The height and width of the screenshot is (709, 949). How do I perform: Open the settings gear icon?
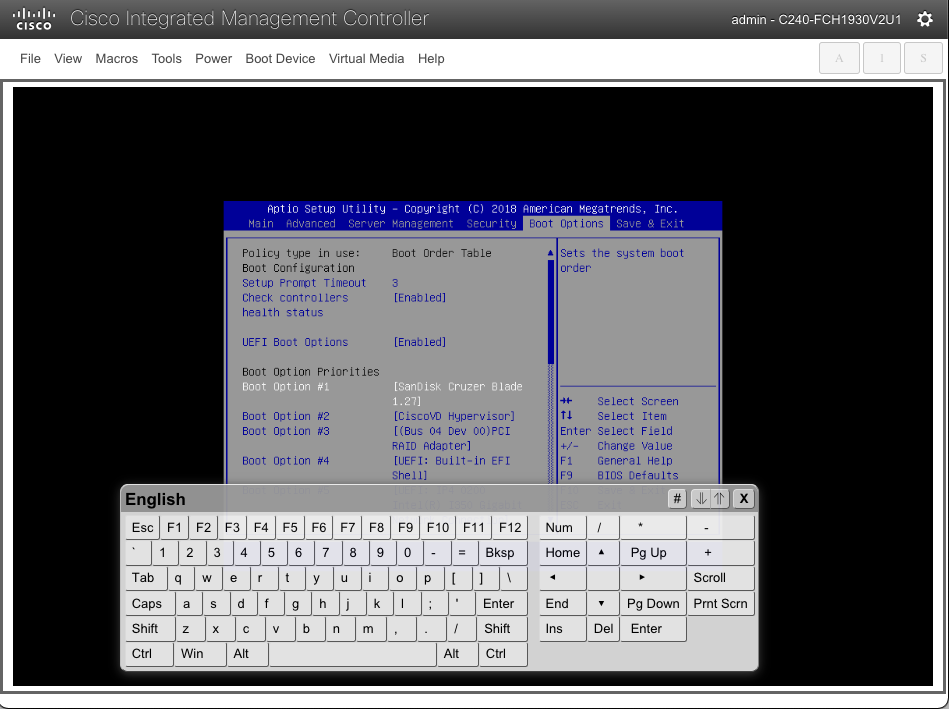tap(924, 19)
